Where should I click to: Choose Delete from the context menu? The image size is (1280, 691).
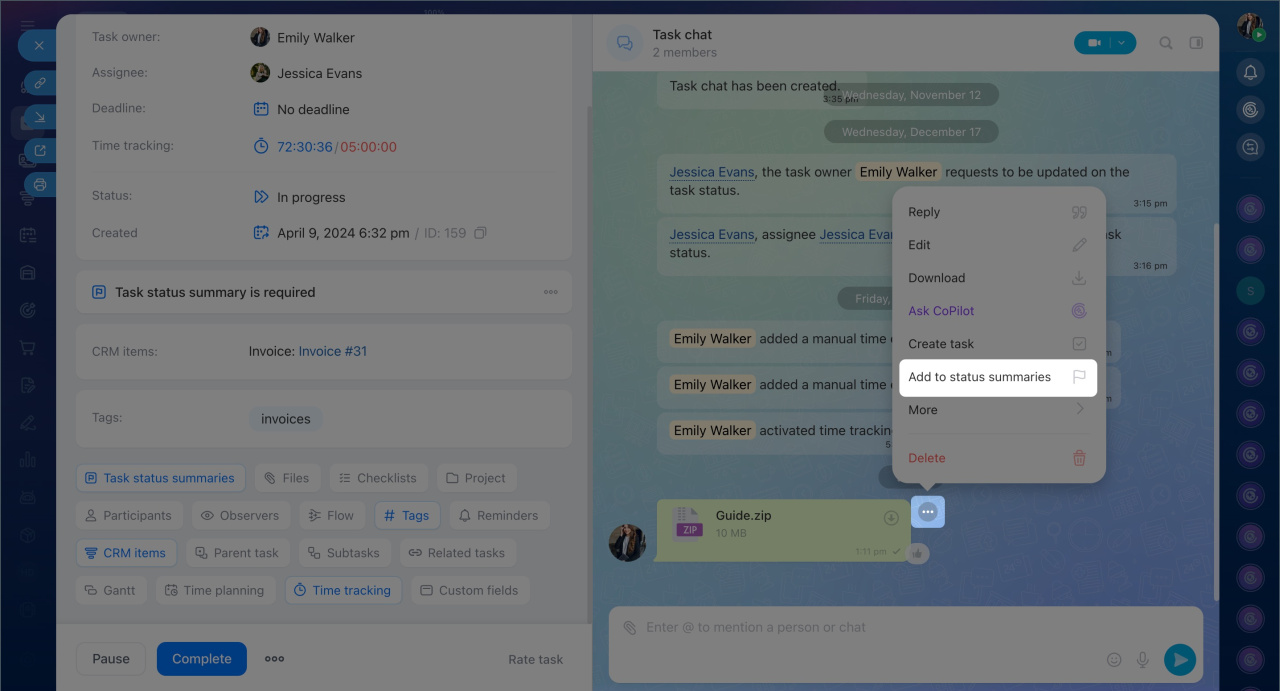996,458
